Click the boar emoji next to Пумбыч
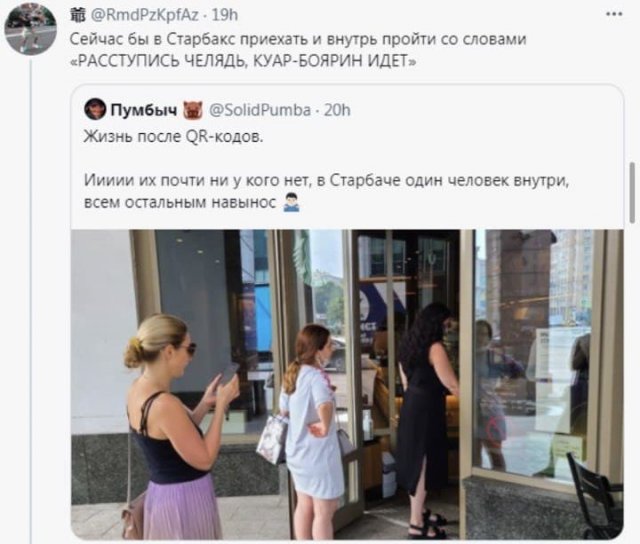This screenshot has height=544, width=640. tap(193, 110)
